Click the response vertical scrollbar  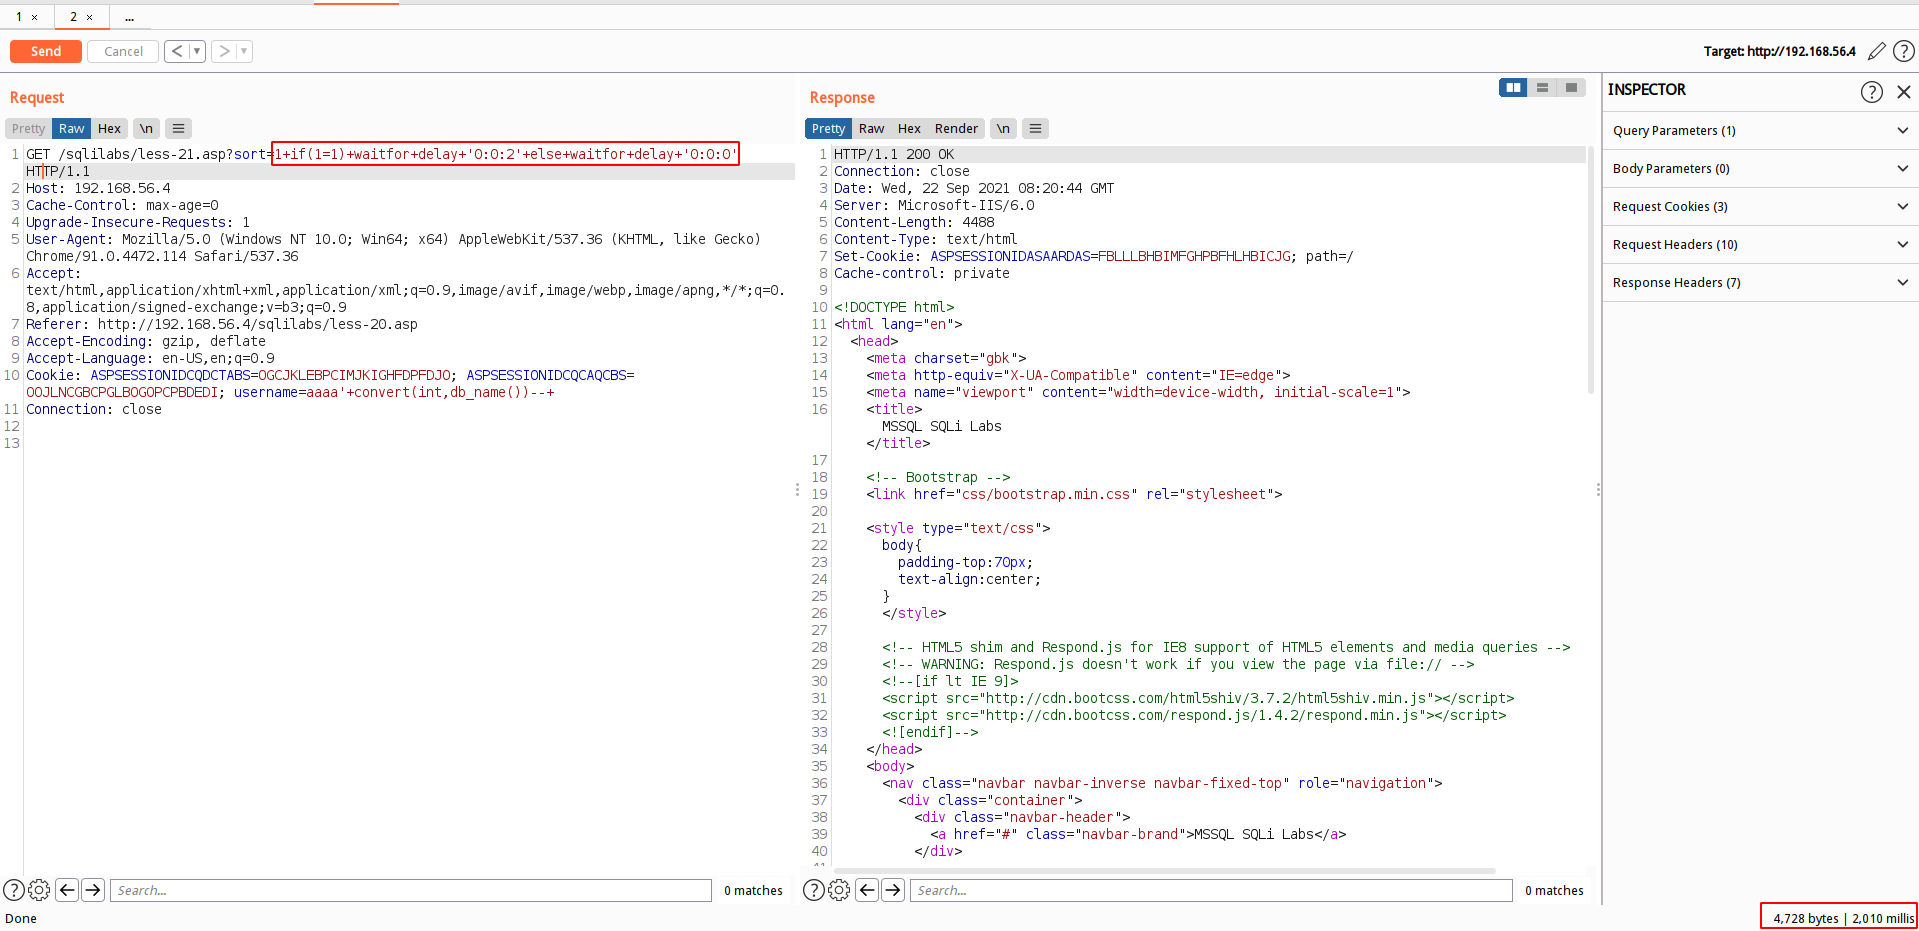coord(1590,270)
